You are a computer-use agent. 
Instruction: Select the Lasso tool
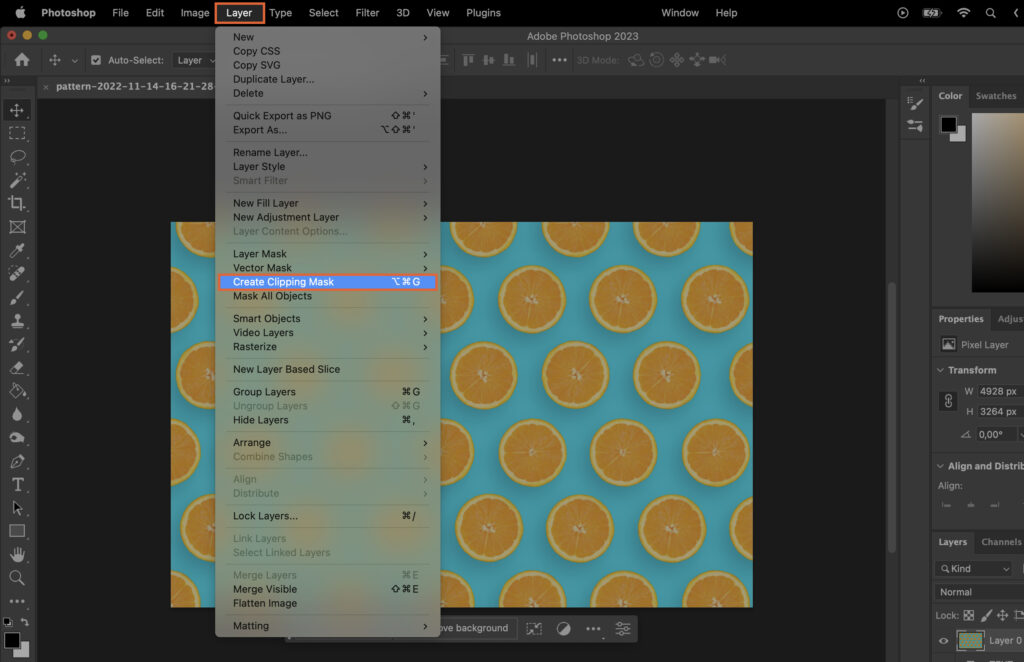pos(17,157)
